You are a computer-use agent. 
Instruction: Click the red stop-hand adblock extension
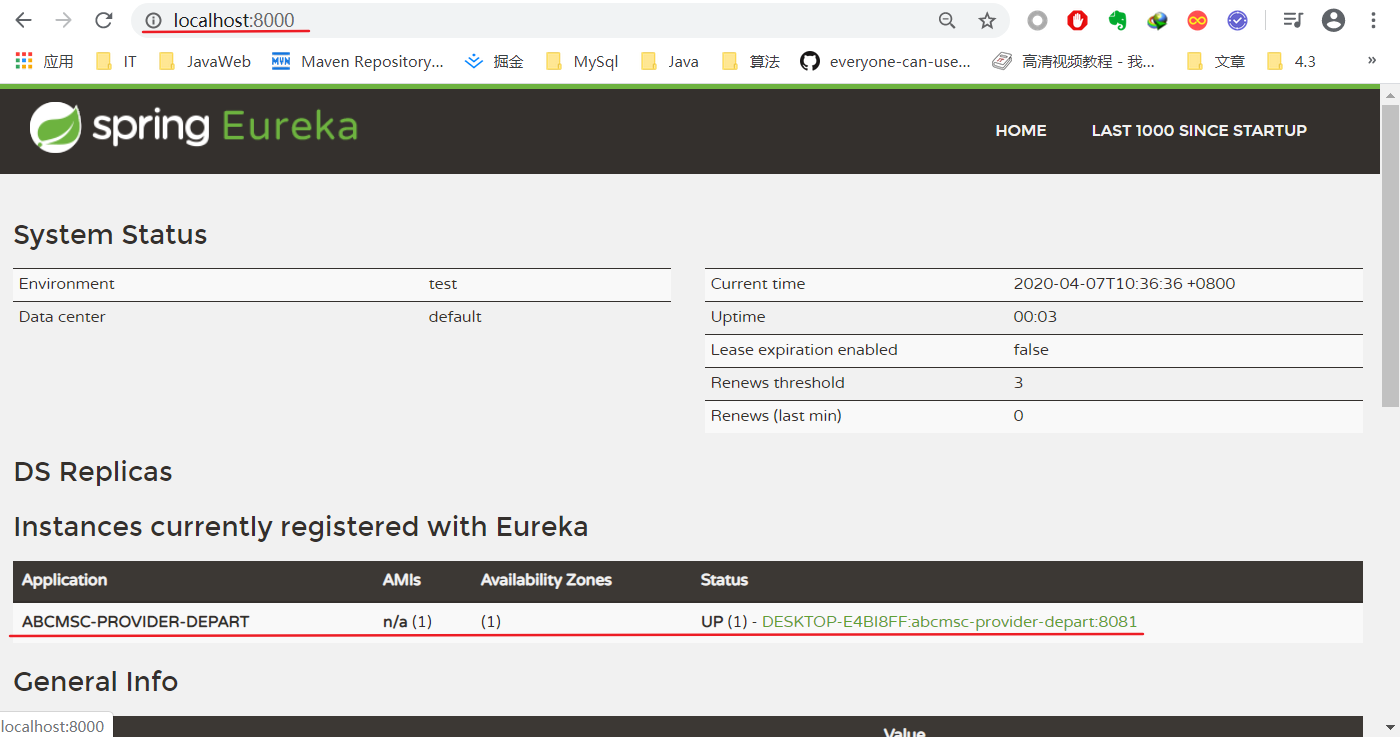1077,20
